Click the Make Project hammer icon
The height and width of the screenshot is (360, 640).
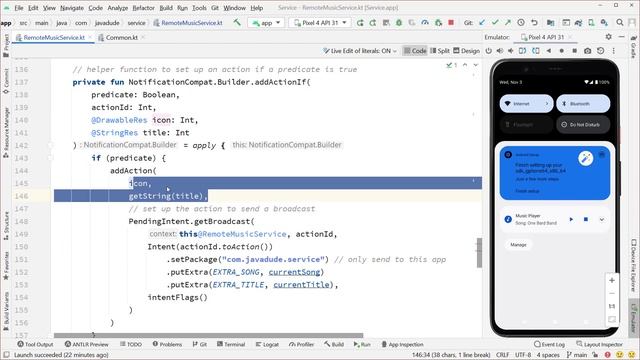point(237,22)
